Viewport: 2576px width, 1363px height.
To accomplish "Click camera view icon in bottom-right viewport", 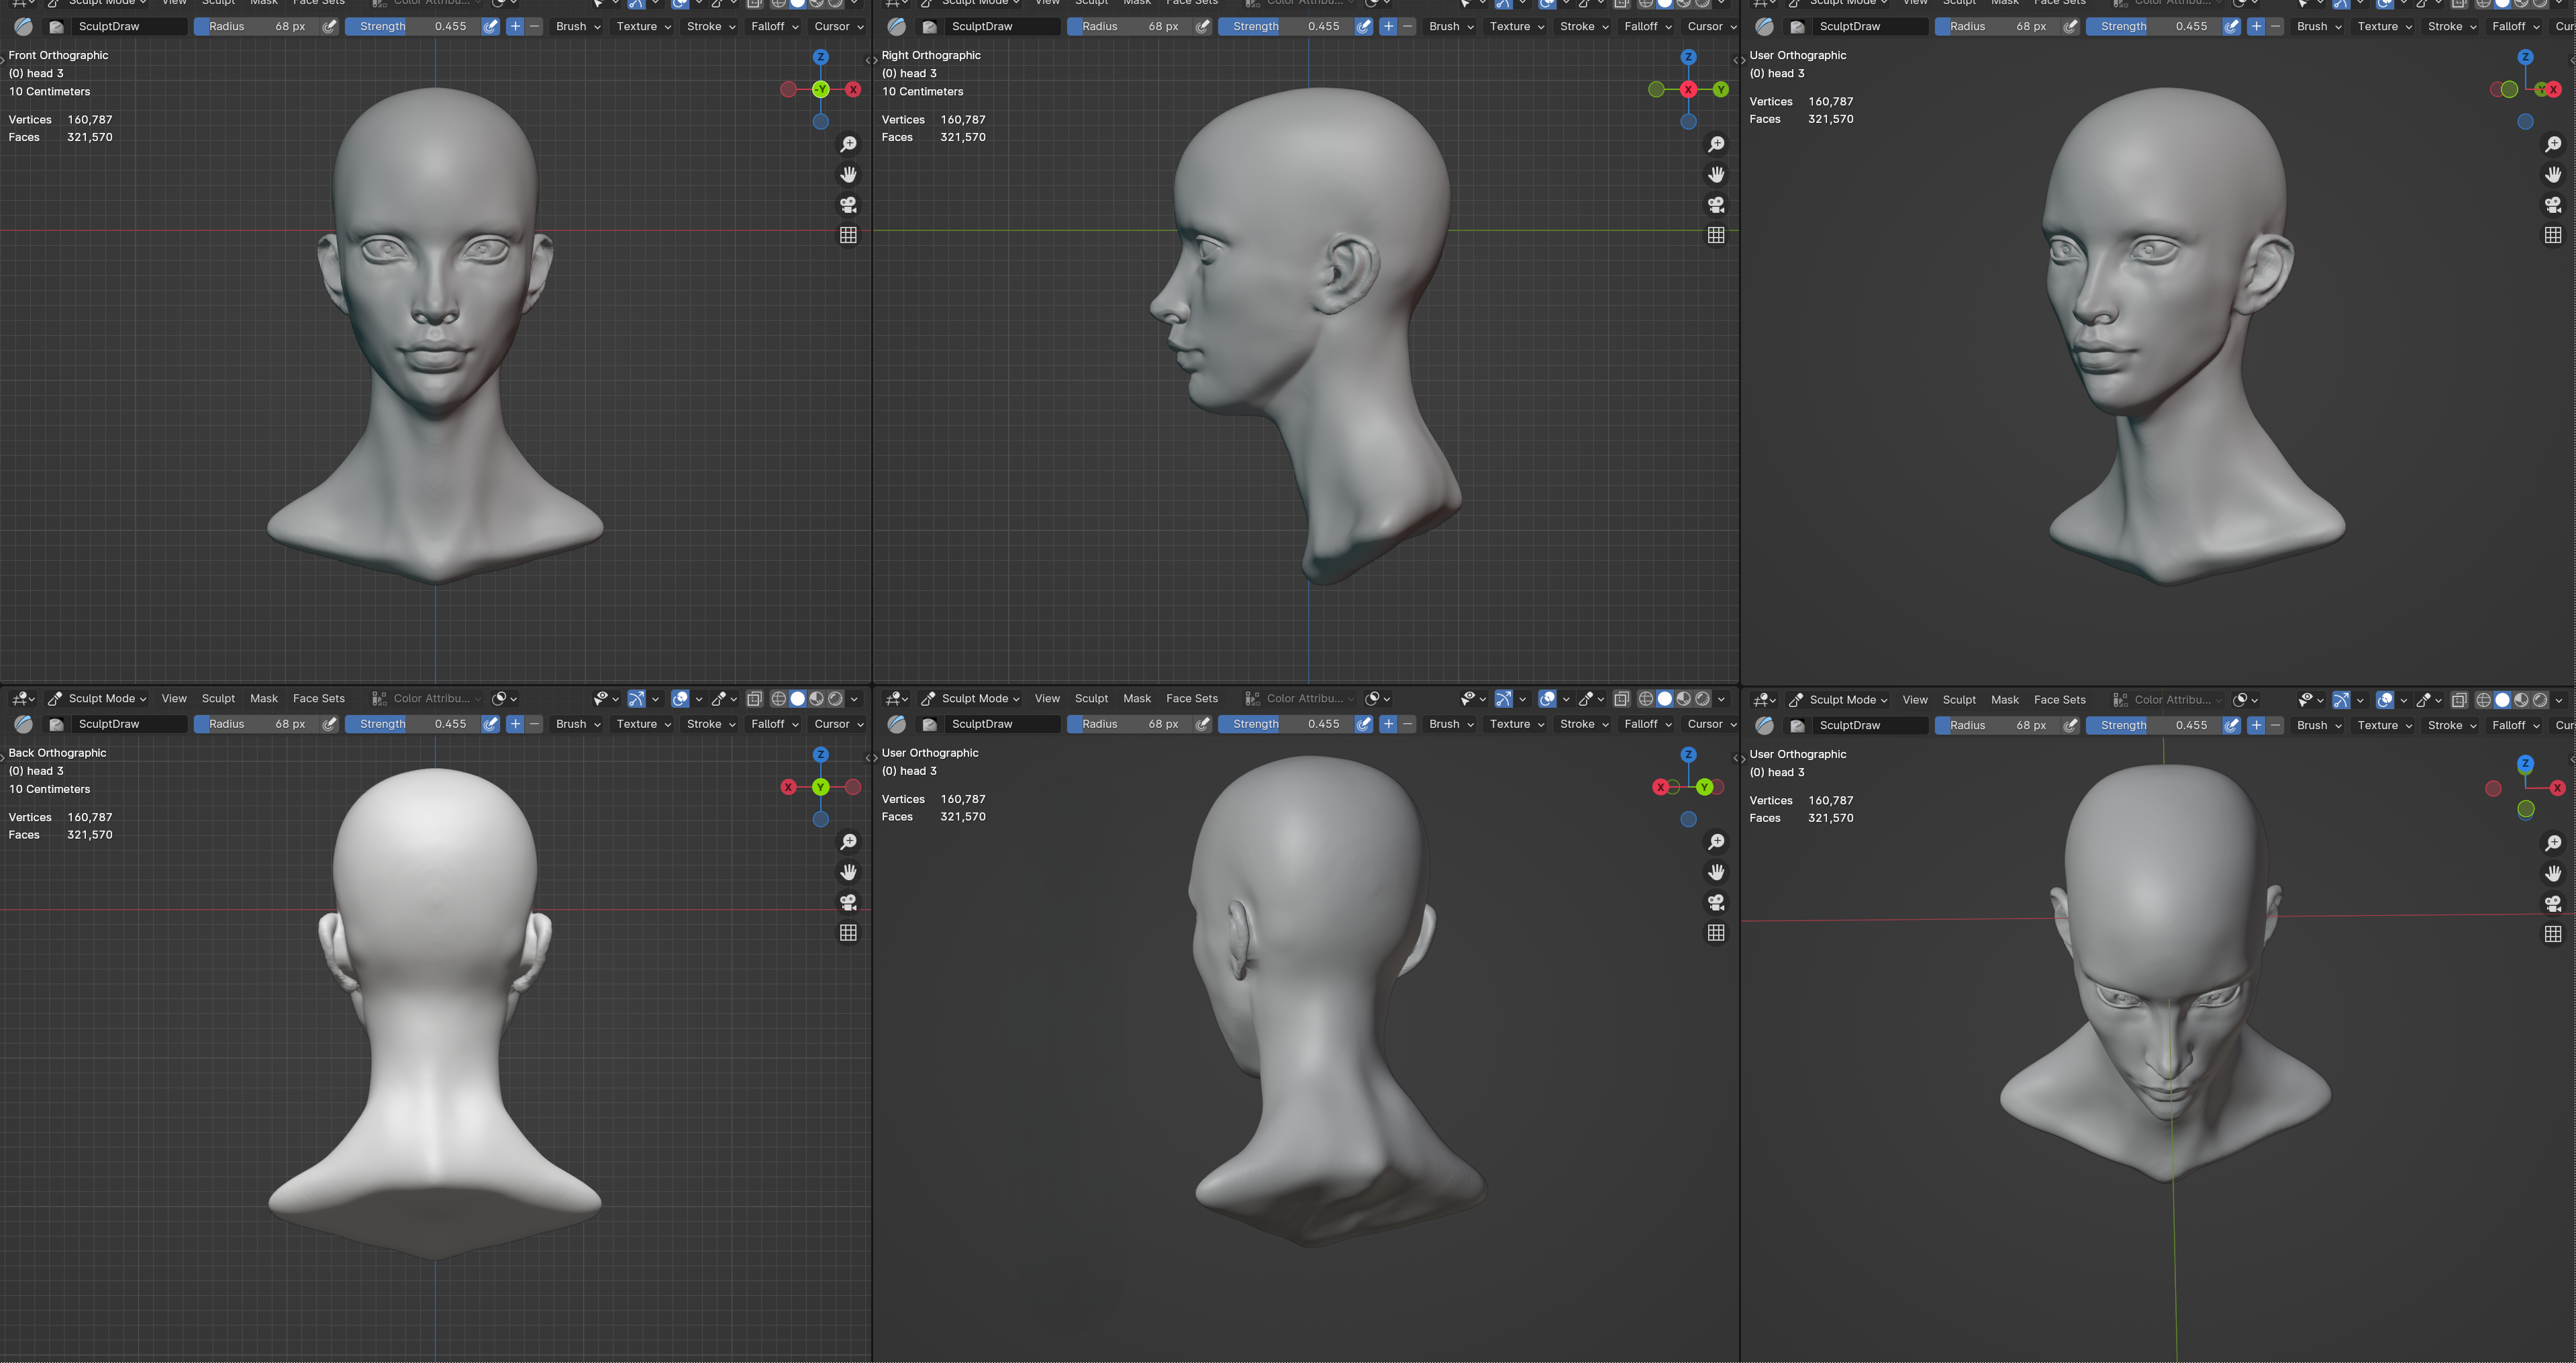I will click(2553, 903).
